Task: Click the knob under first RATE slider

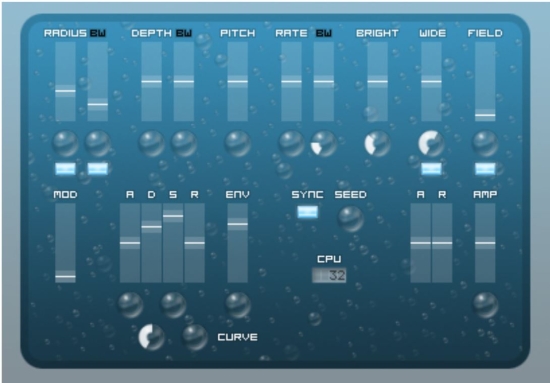Action: pos(291,144)
